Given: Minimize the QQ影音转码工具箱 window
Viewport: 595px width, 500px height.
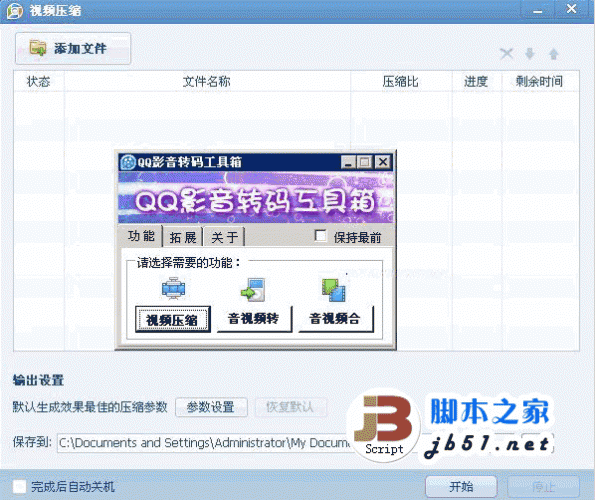Looking at the screenshot, I should click(348, 162).
